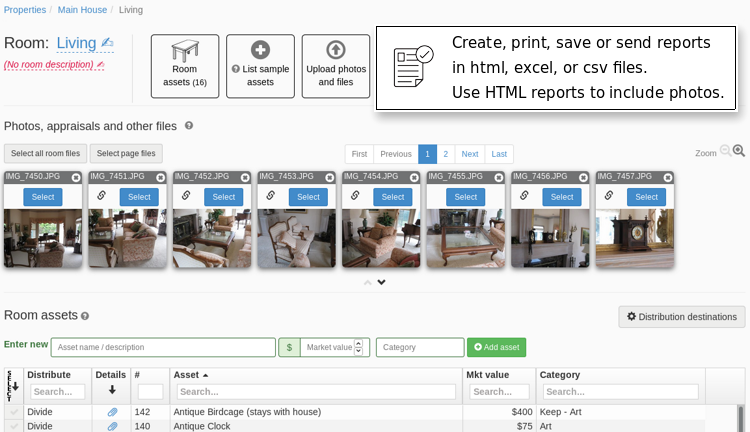Remove IMG_7450.JPG using its X icon
The image size is (750, 432).
click(x=76, y=177)
